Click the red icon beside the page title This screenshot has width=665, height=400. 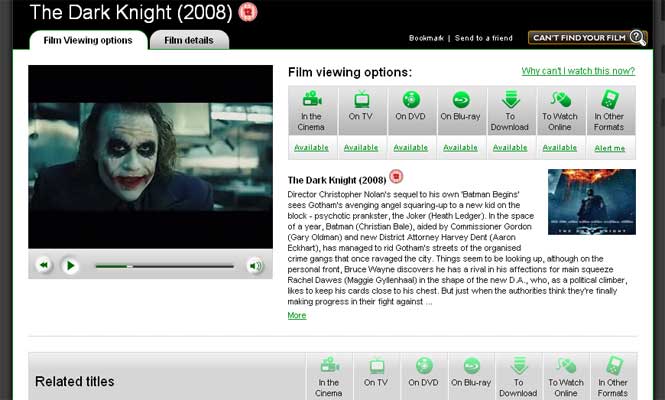point(248,12)
